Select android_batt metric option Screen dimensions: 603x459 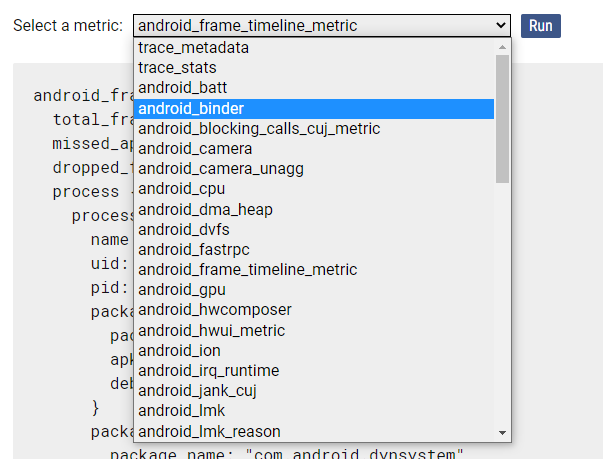(x=182, y=88)
